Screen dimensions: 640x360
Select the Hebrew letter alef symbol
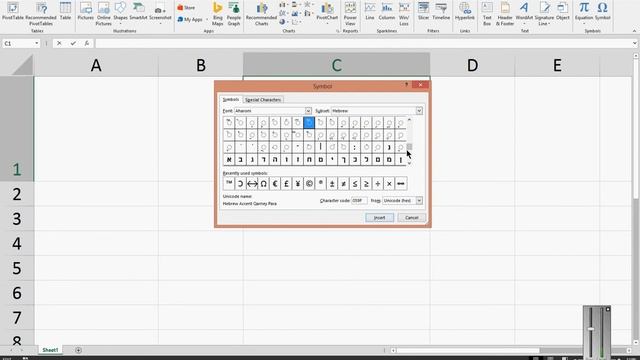click(229, 160)
